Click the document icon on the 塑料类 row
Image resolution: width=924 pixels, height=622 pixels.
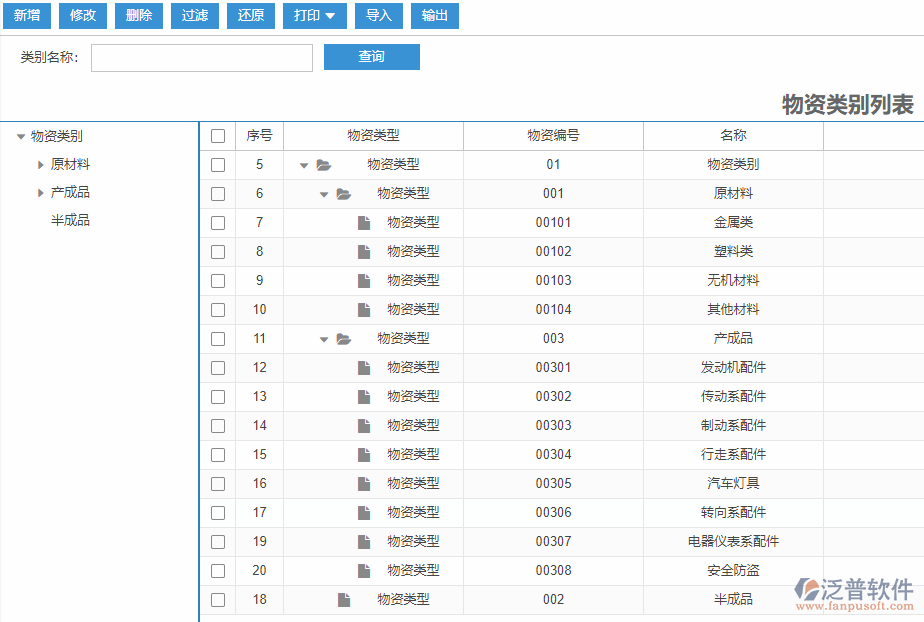pyautogui.click(x=363, y=251)
